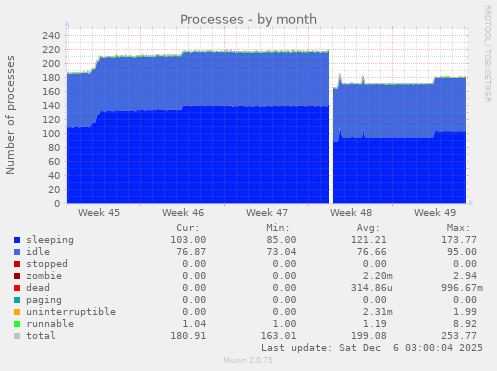Click the 'sleeping' legend label
The height and width of the screenshot is (371, 497).
50,240
